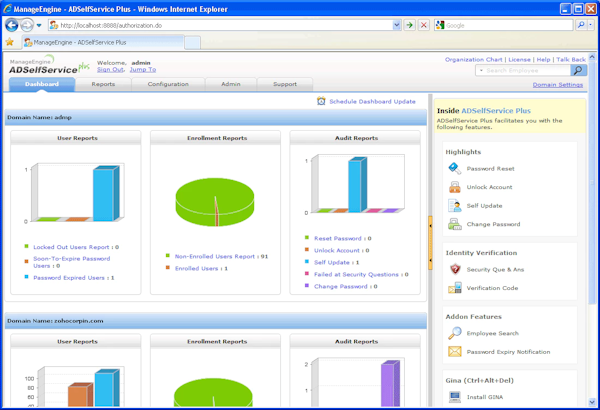Image resolution: width=600 pixels, height=410 pixels.
Task: Collapse side panel using upper splitter arrow
Action: tap(430, 226)
